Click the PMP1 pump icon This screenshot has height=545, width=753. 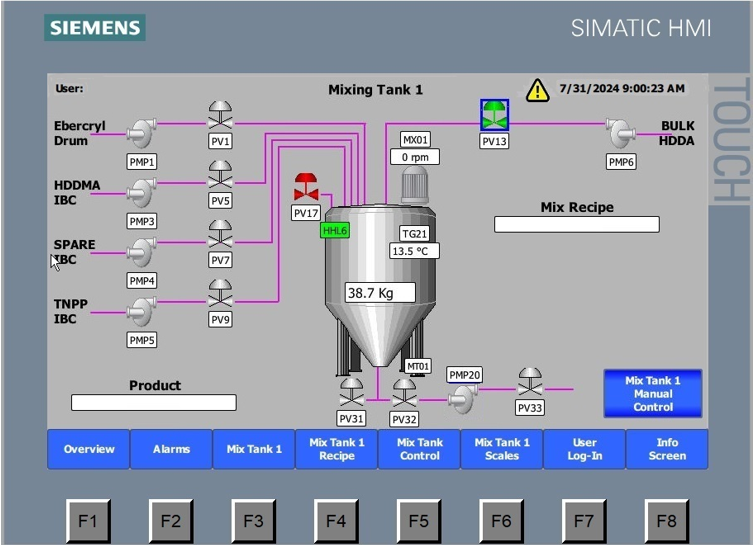141,132
